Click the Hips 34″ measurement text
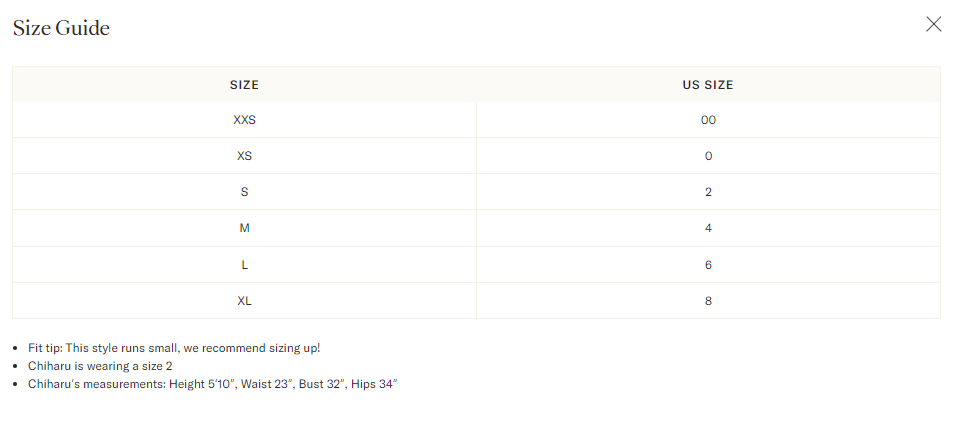957x427 pixels. click(374, 384)
